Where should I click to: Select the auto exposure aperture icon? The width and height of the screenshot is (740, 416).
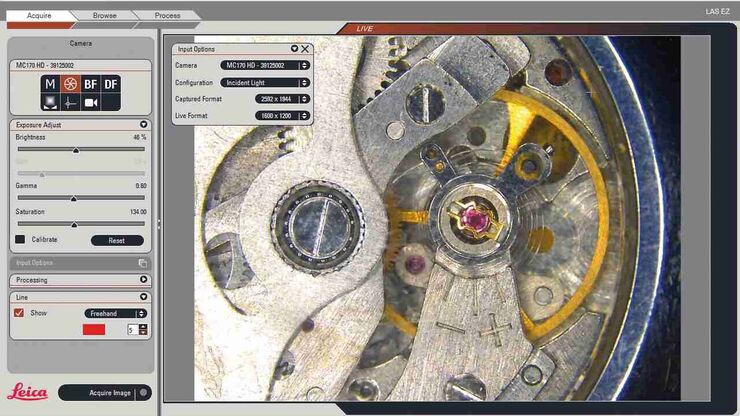tap(70, 84)
